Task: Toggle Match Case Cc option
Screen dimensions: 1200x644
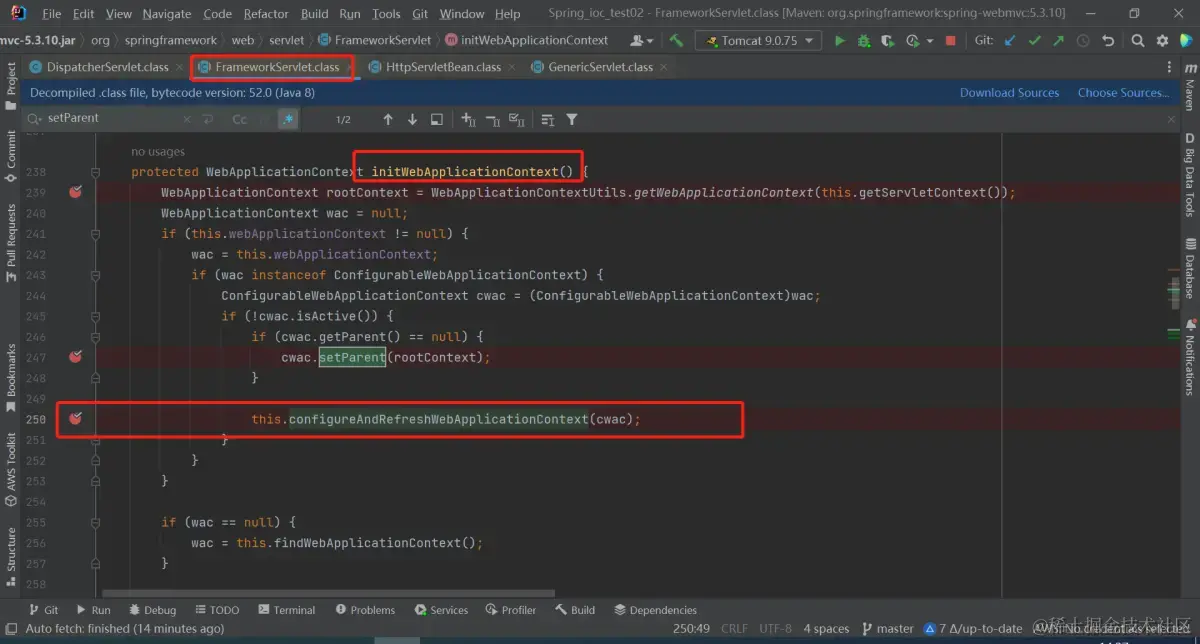Action: tap(240, 119)
